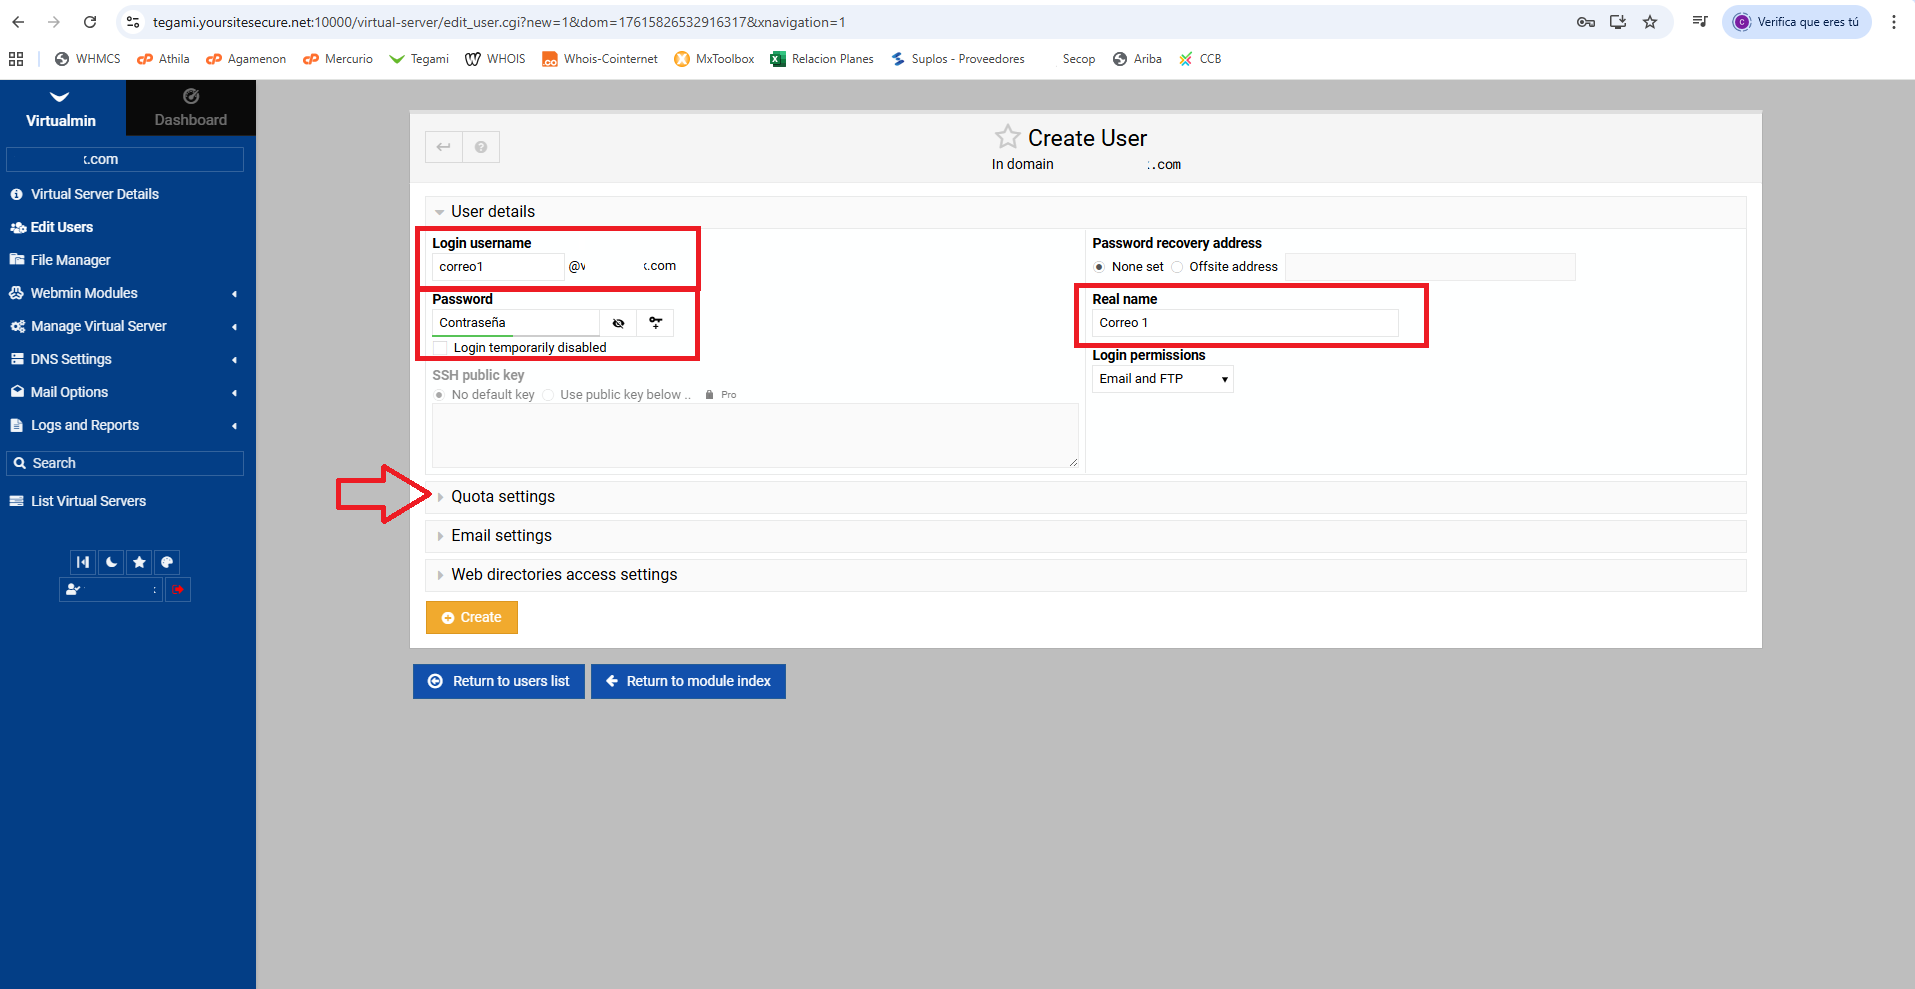Screen dimensions: 1915x989
Task: Switch to the Dashboard tab
Action: [190, 108]
